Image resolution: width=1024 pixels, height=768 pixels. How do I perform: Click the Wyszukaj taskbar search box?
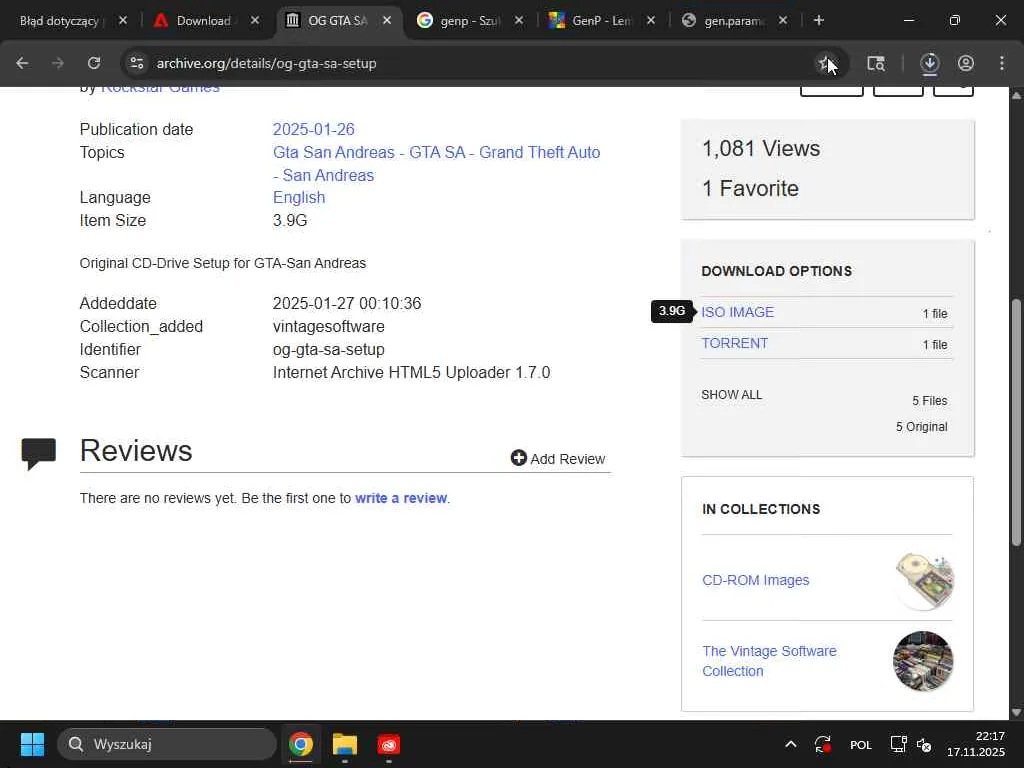tap(167, 744)
